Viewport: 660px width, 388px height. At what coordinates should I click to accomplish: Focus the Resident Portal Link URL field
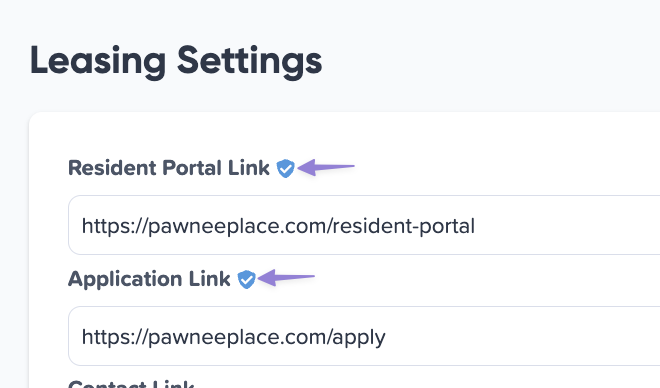[x=364, y=225]
